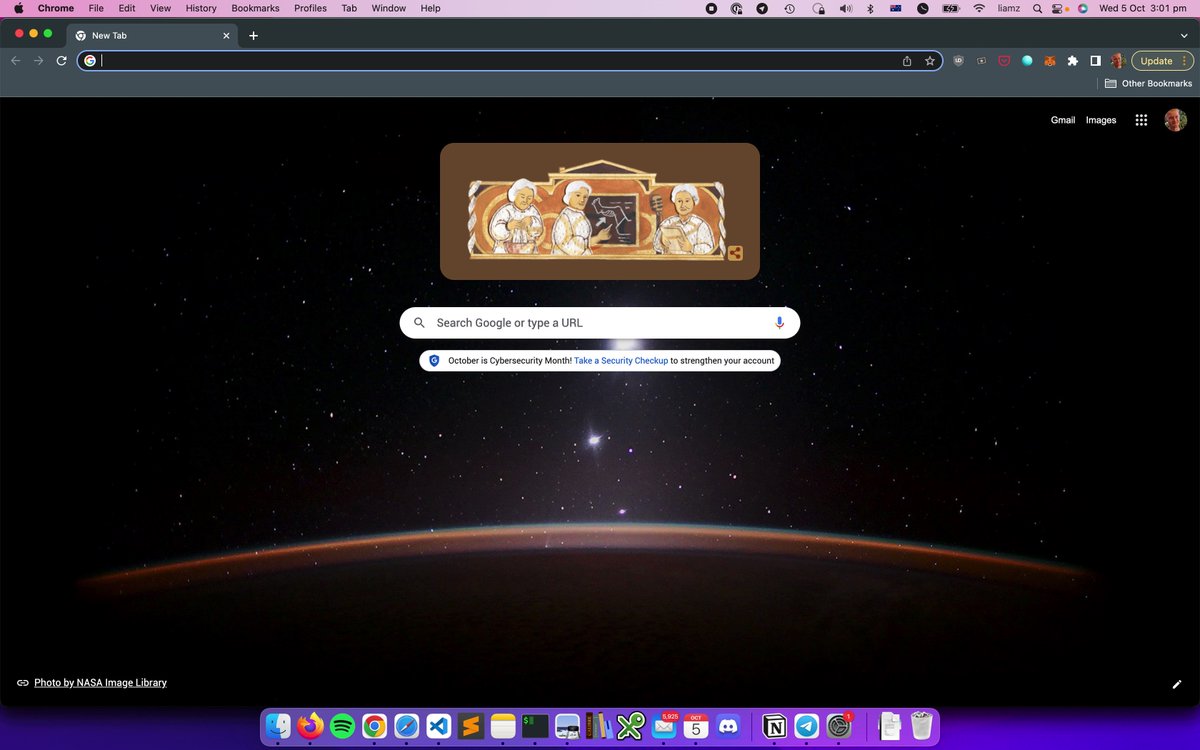
Task: Open Discord from the dock
Action: pos(728,725)
